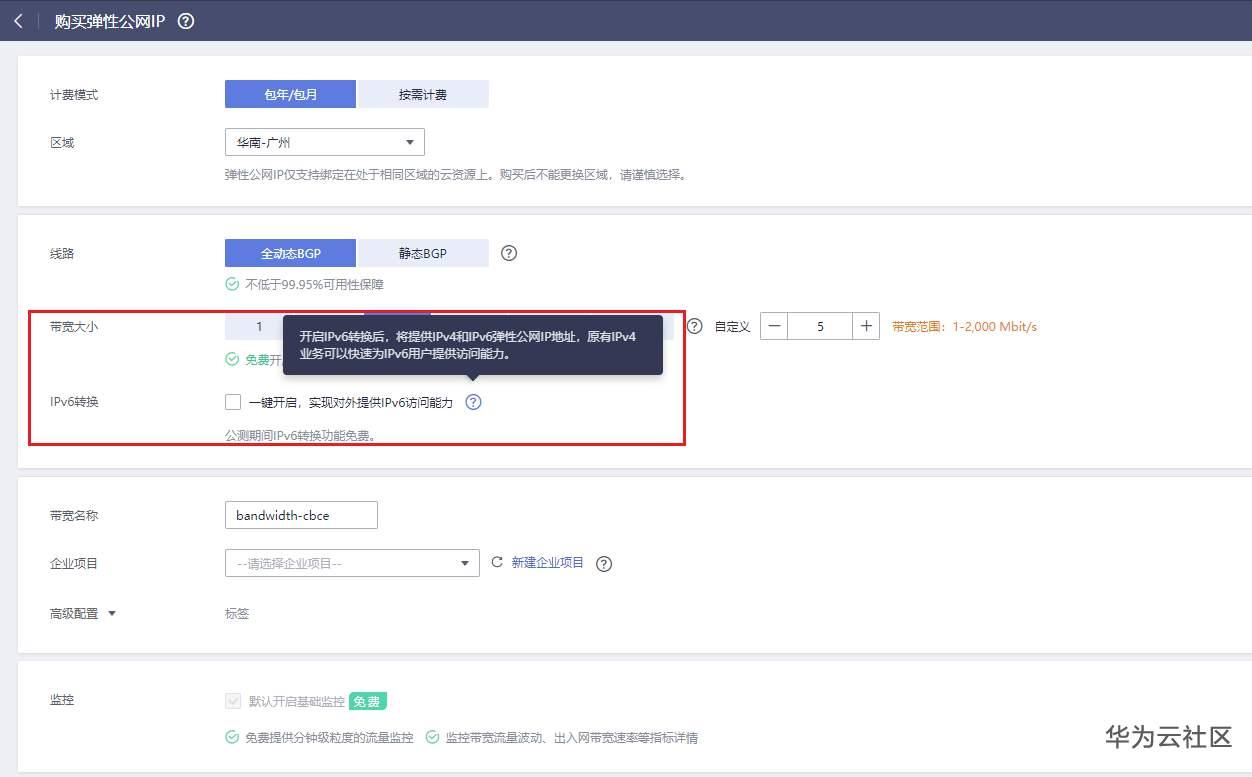Viewport: 1252px width, 777px height.
Task: Select the 包年/包月 billing tab
Action: click(x=290, y=93)
